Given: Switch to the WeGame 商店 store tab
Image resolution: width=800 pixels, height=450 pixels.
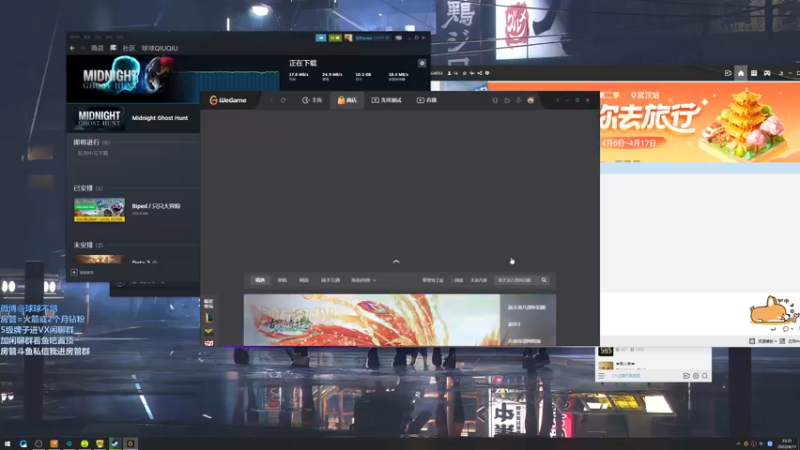Looking at the screenshot, I should 347,100.
